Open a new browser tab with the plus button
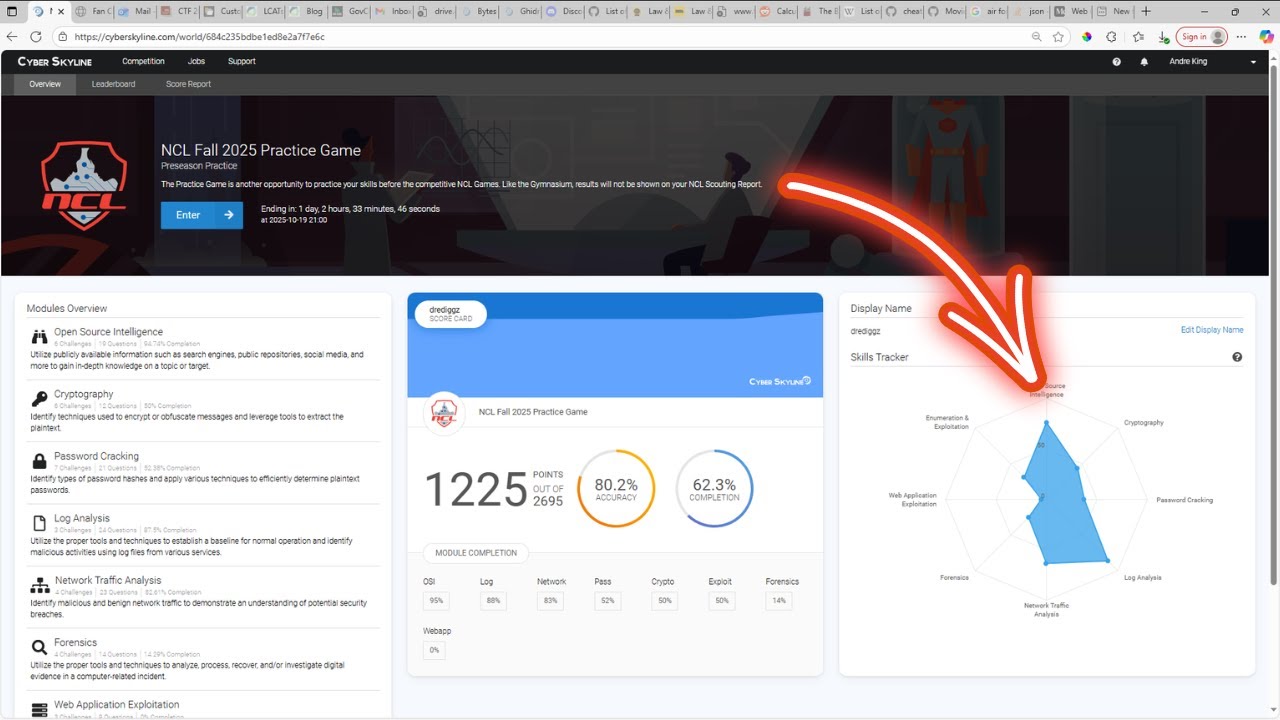This screenshot has width=1280, height=720. [x=1145, y=12]
